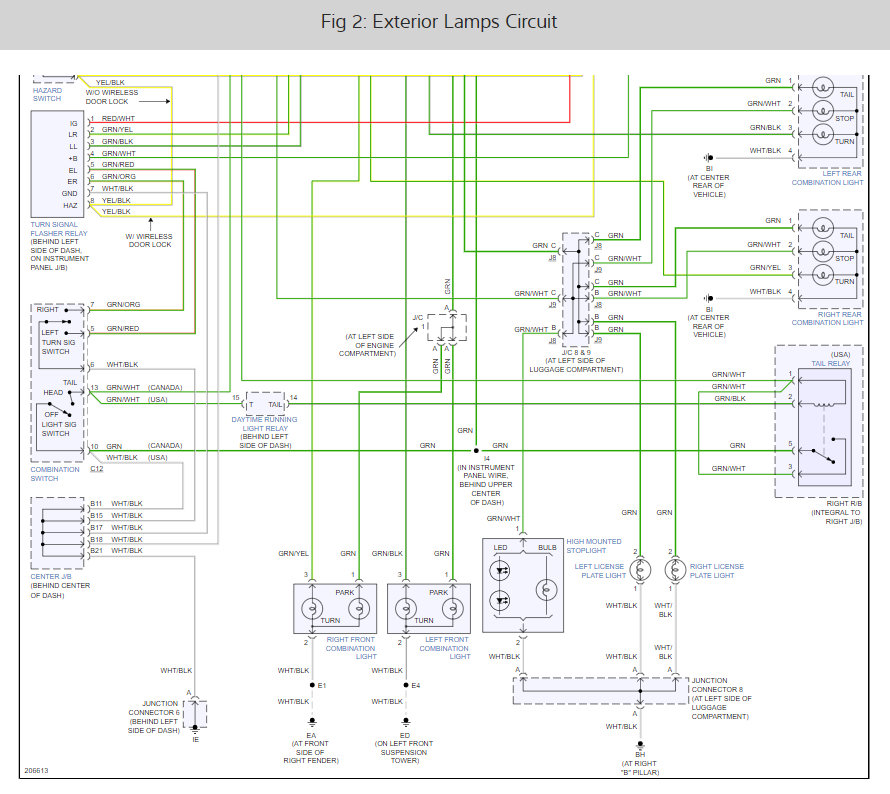Click the tail relay coil symbol
The width and height of the screenshot is (890, 794).
(822, 405)
